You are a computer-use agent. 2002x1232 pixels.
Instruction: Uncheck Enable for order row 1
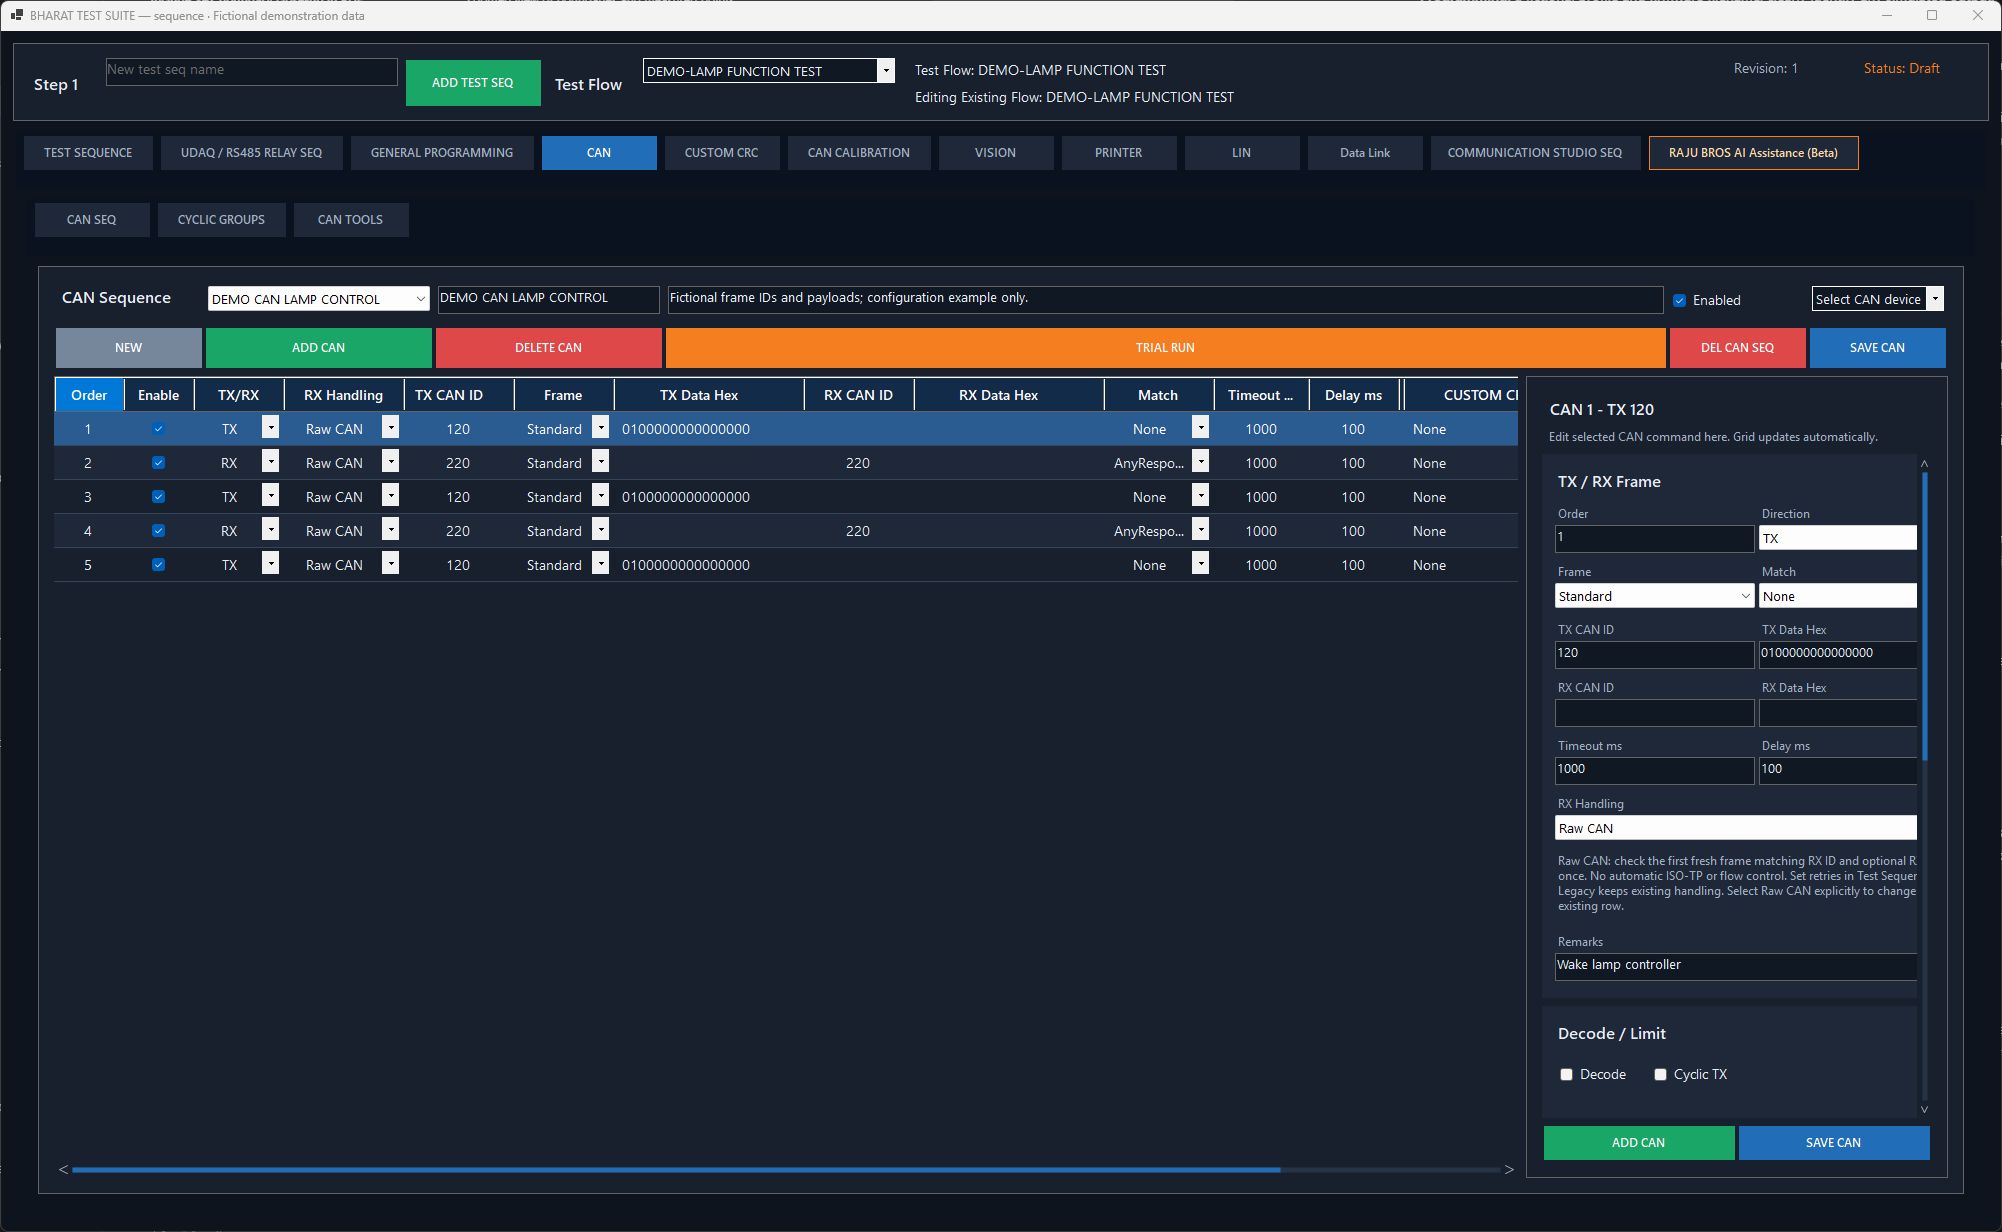pos(158,429)
